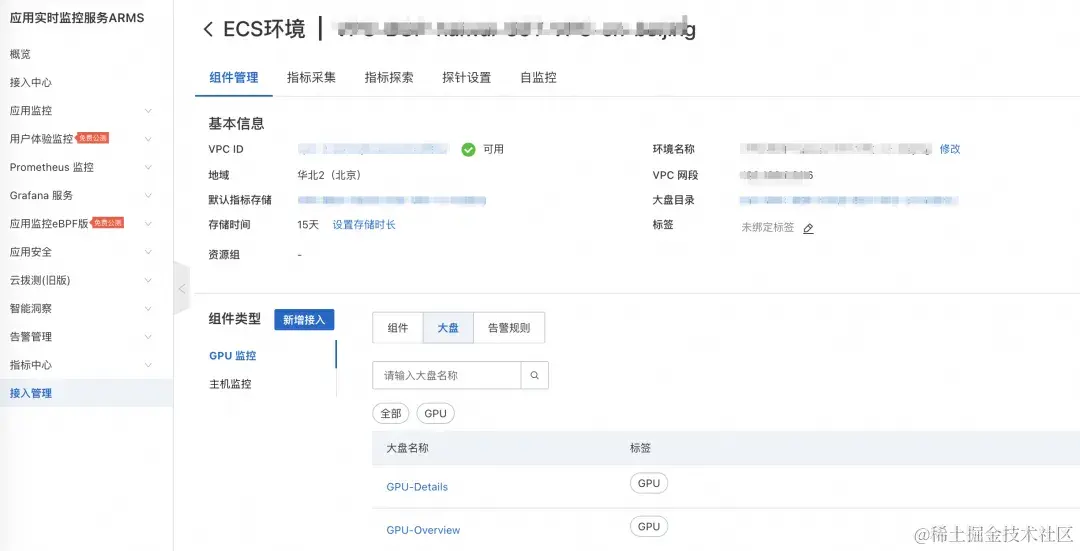Open 概览 in the sidebar
Screen dimensions: 1080x551
pyautogui.click(x=20, y=54)
